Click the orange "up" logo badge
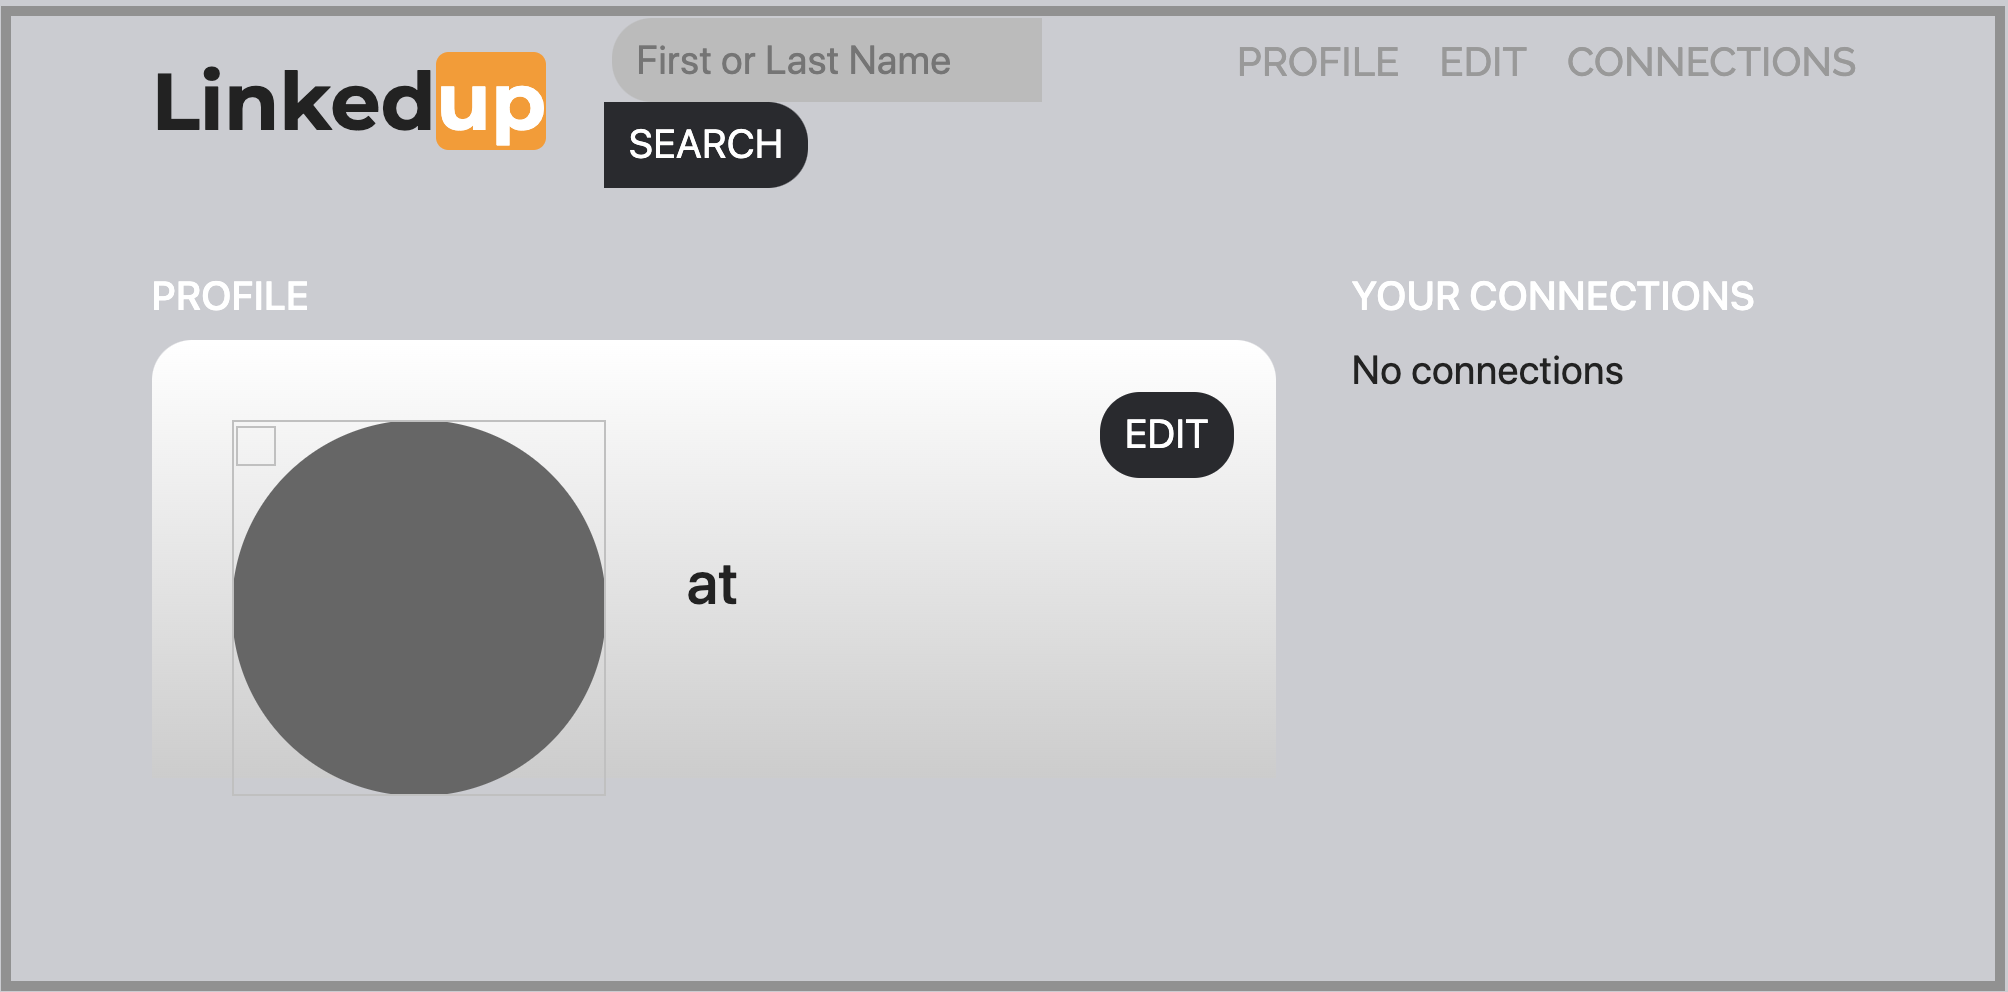Viewport: 2008px width, 992px height. (x=491, y=101)
